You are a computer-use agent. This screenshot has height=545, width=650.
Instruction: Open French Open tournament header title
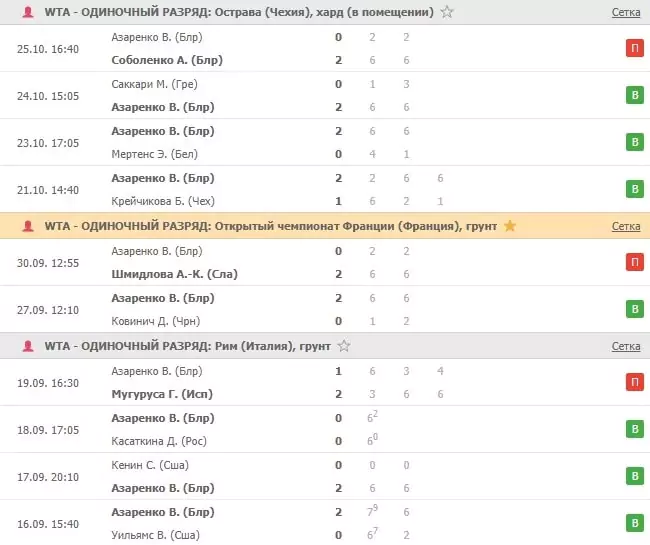(x=271, y=226)
